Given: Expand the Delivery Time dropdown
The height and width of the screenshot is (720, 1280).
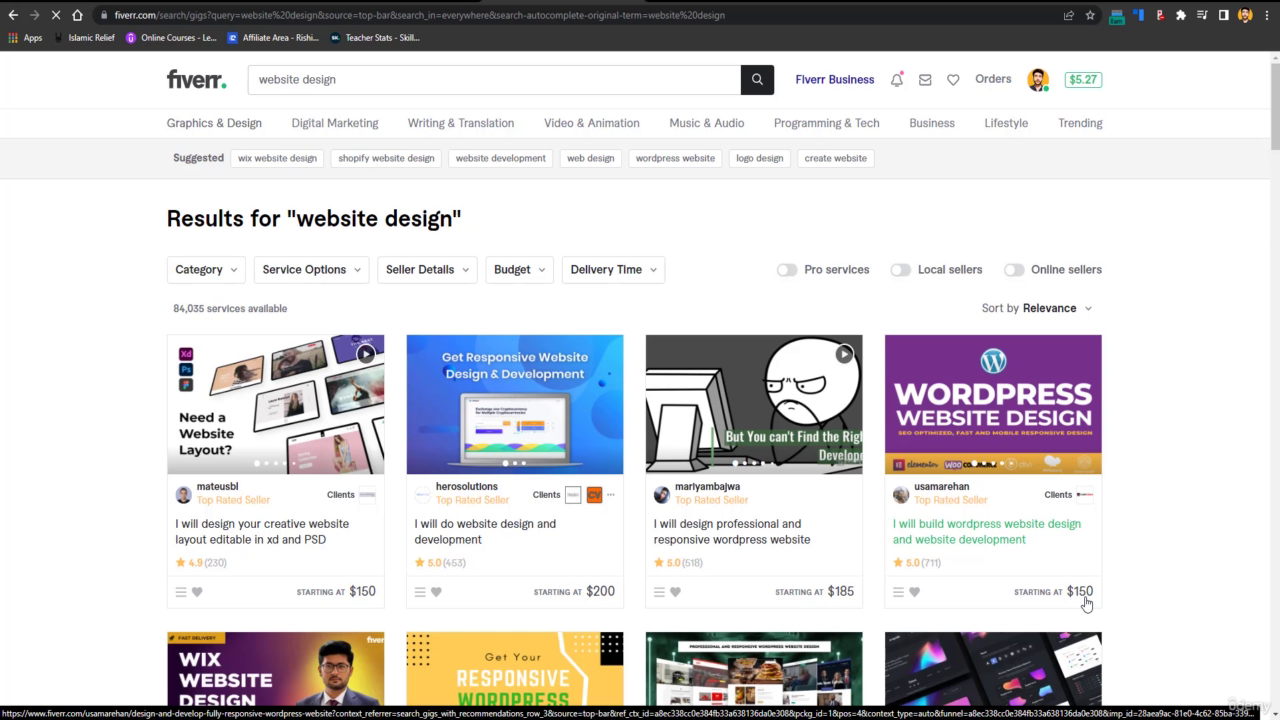Looking at the screenshot, I should pos(613,270).
